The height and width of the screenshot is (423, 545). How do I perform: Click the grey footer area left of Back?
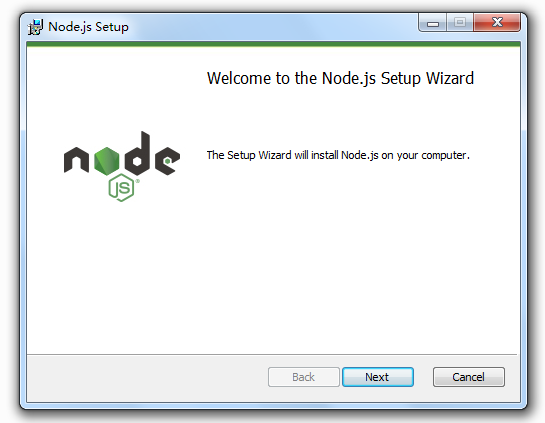146,377
